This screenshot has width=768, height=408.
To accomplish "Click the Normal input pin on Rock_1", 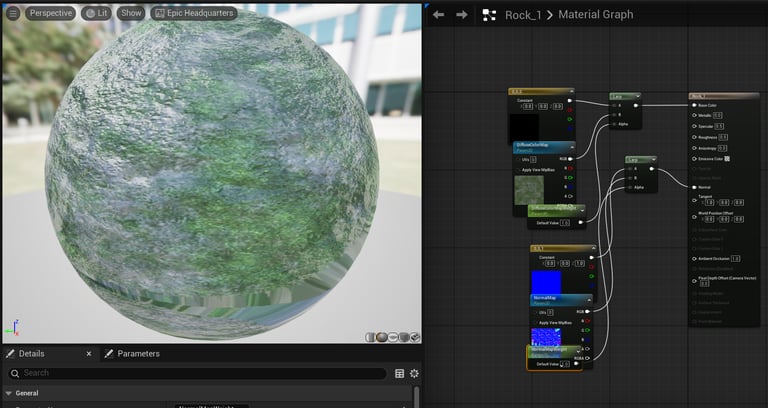I will click(x=694, y=187).
